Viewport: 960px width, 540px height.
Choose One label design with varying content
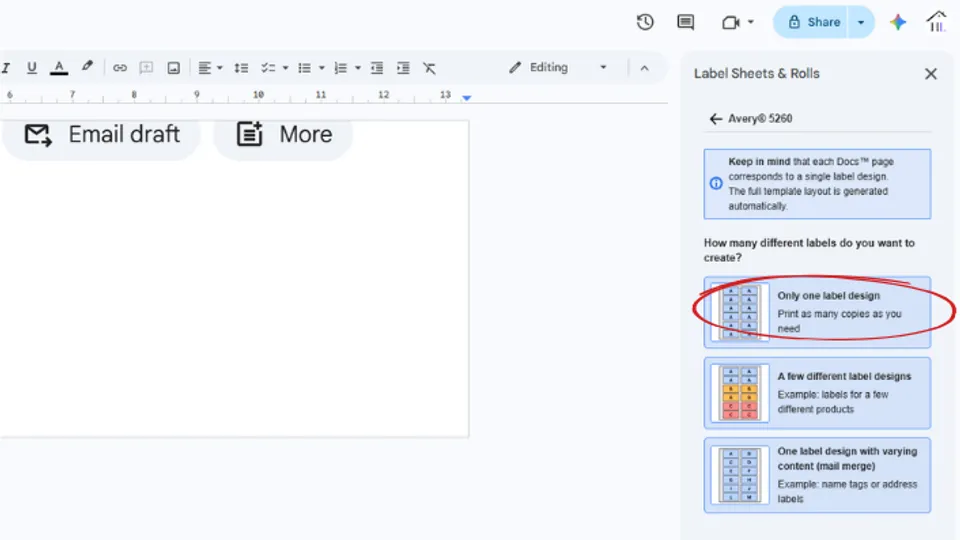817,474
